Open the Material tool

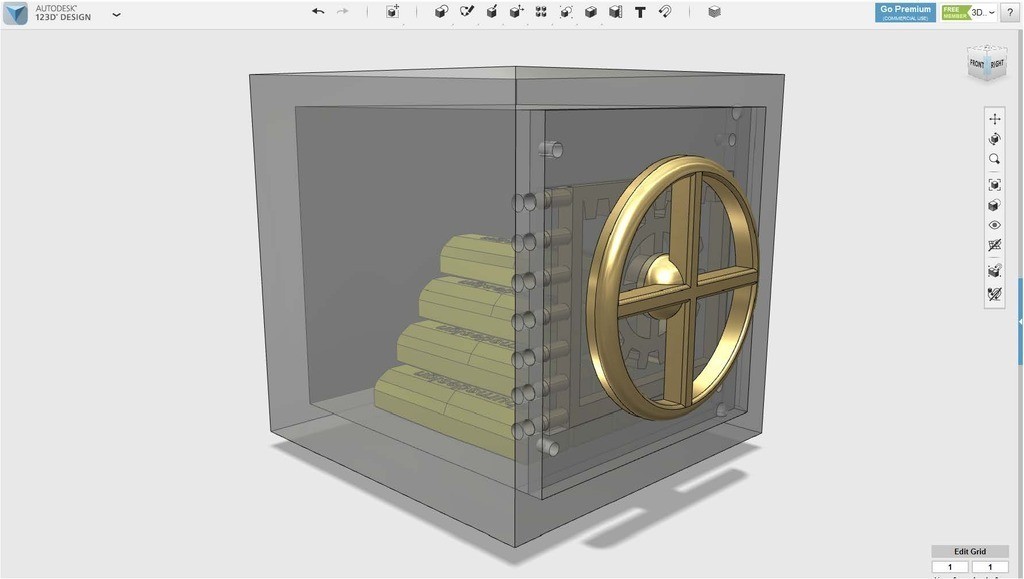click(x=714, y=12)
